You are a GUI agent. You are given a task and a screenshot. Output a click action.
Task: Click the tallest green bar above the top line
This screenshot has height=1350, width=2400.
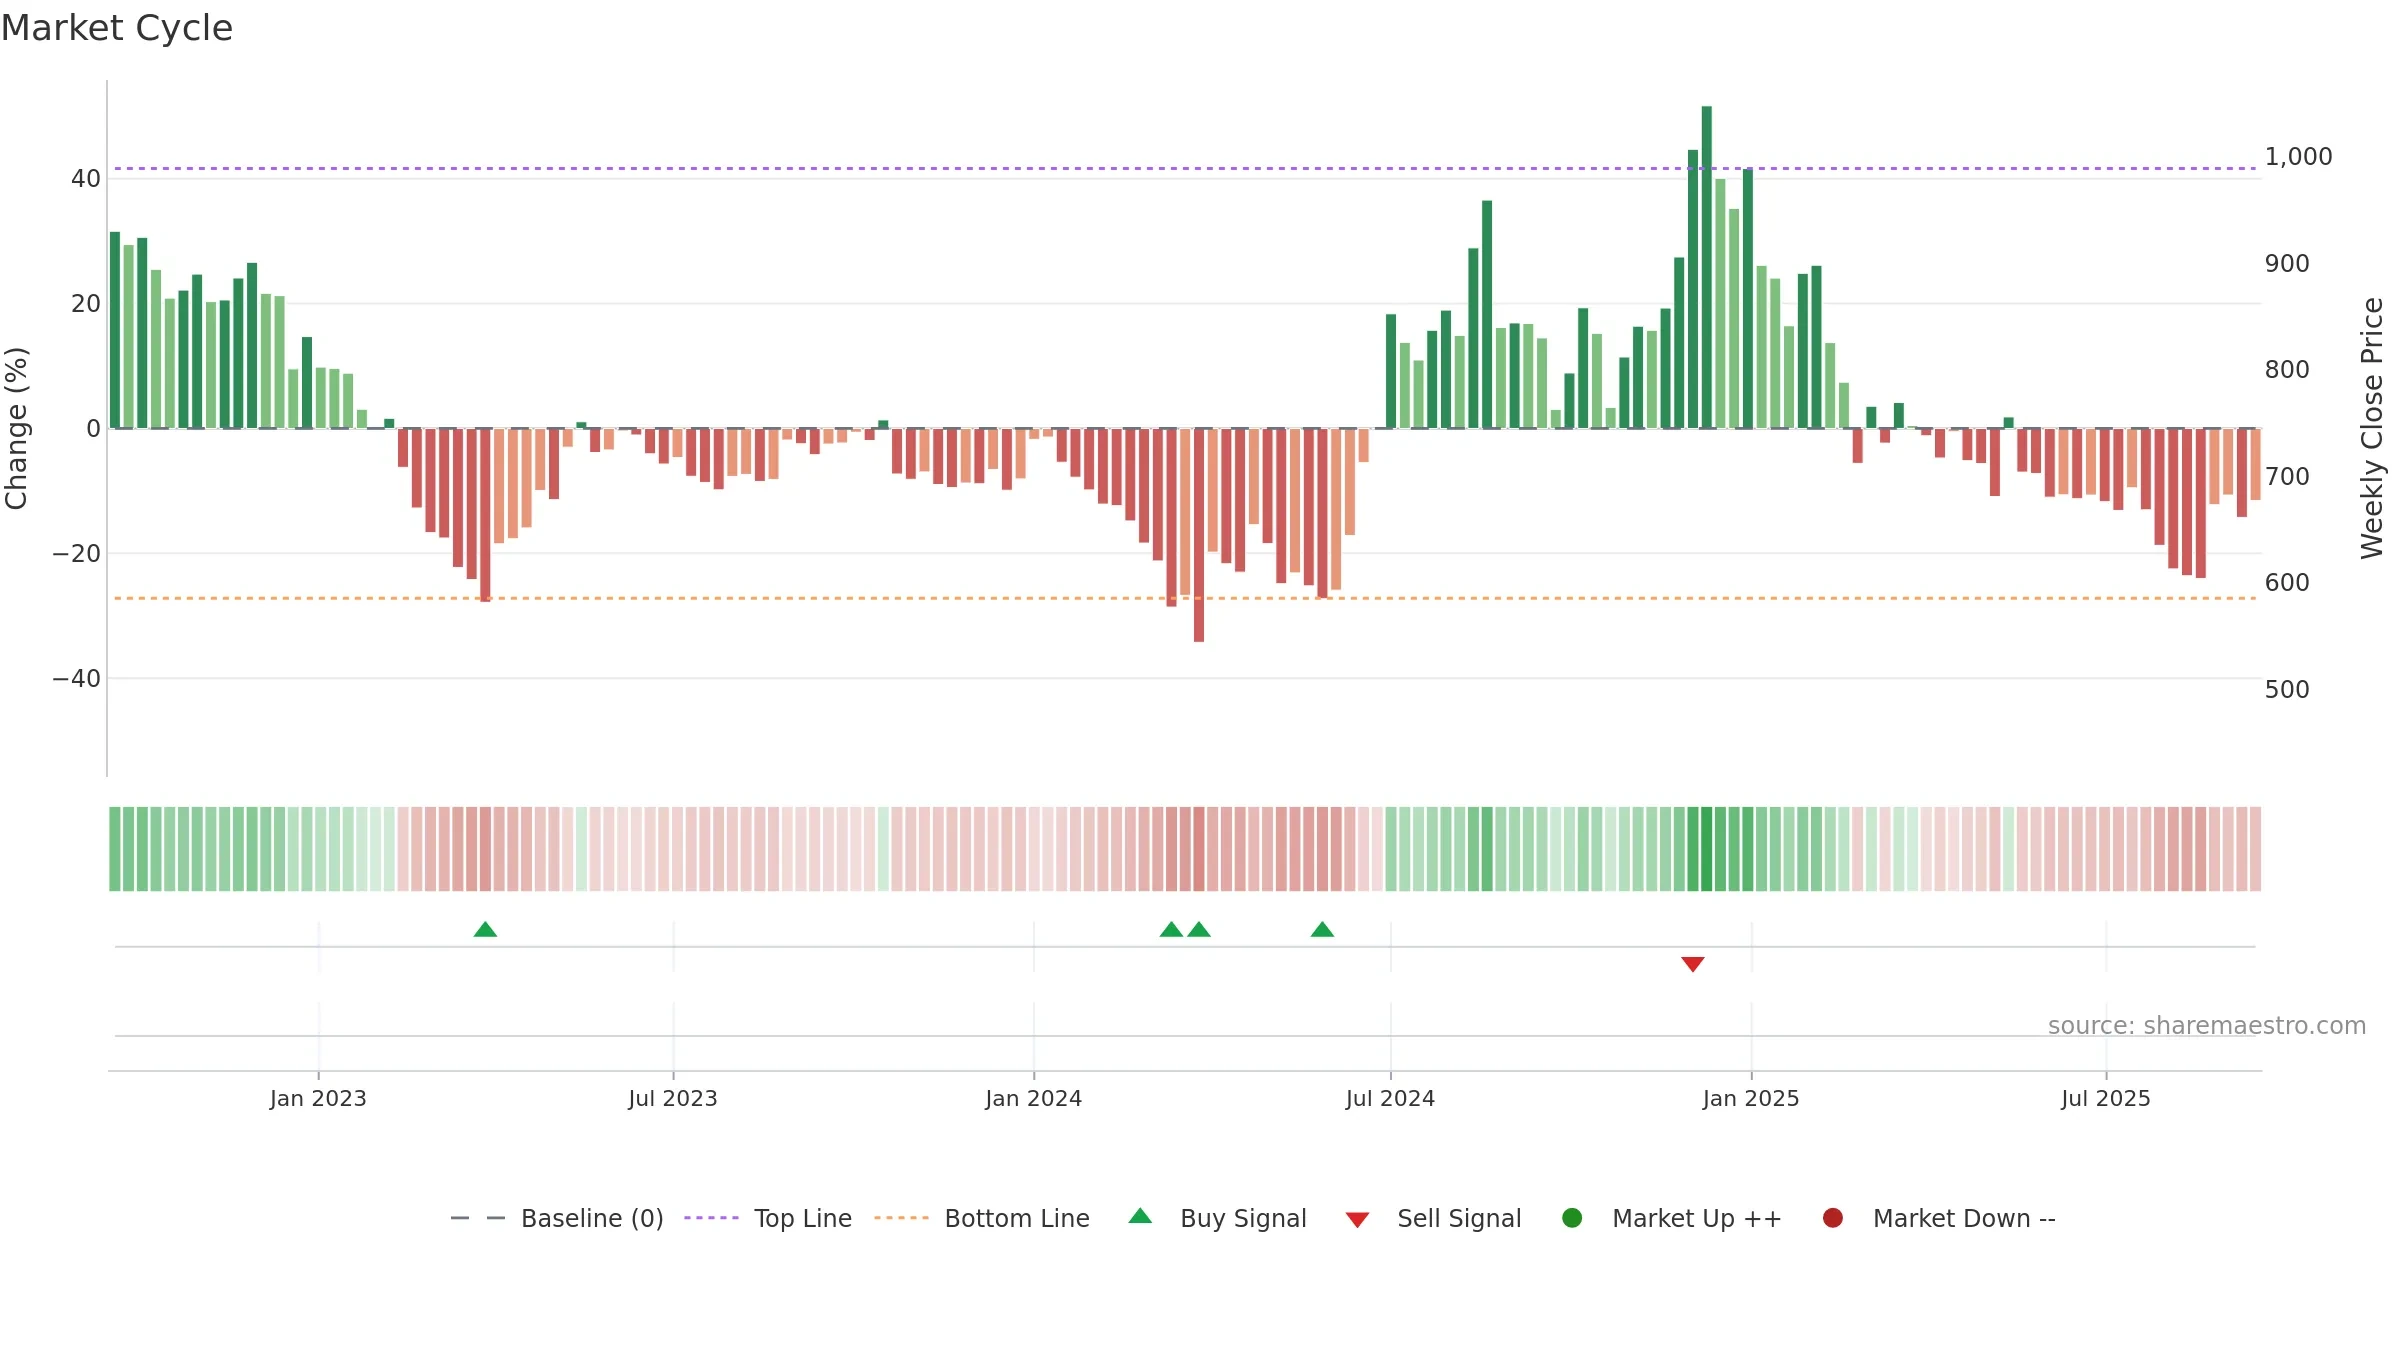coord(1706,267)
